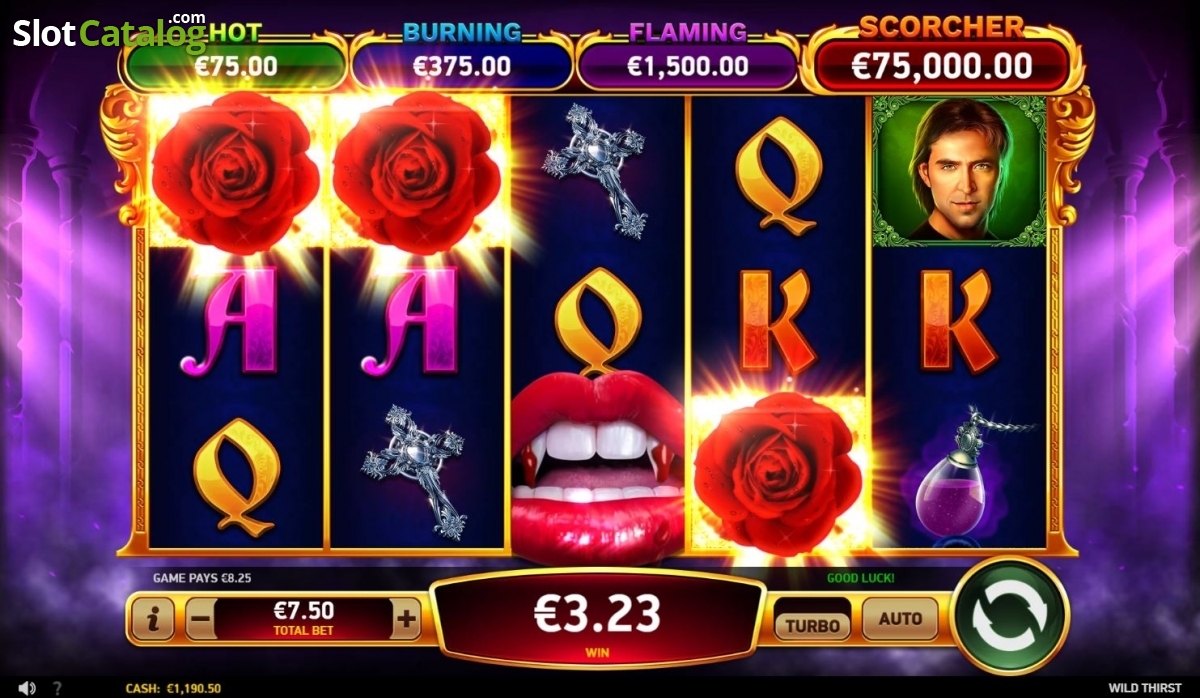Select the SCORCHER jackpot €75,000.00 panel

(x=941, y=65)
